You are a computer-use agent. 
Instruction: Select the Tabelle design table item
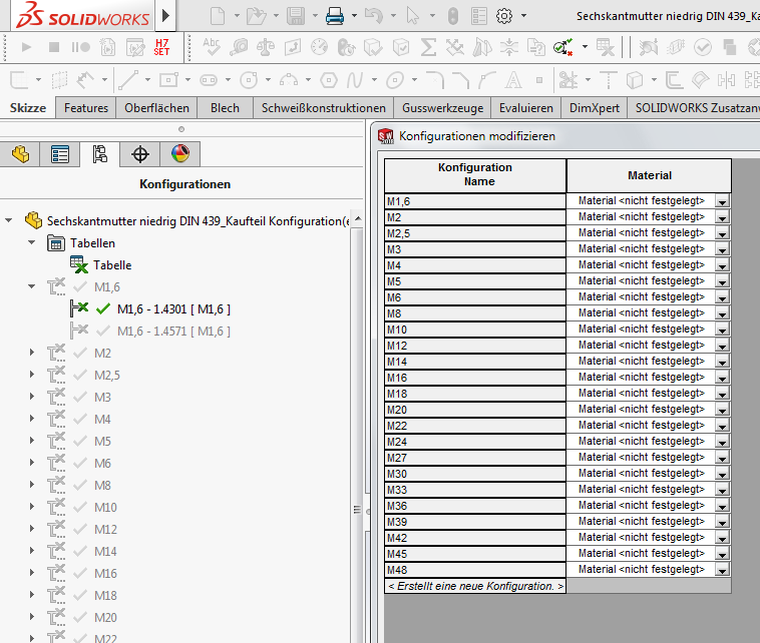pyautogui.click(x=112, y=265)
